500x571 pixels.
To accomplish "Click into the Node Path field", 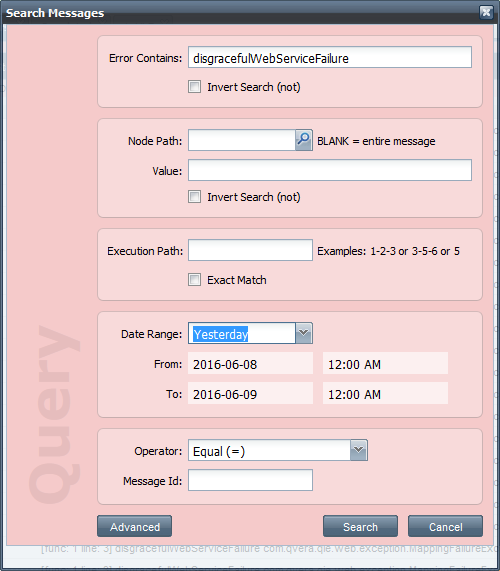I will point(242,140).
